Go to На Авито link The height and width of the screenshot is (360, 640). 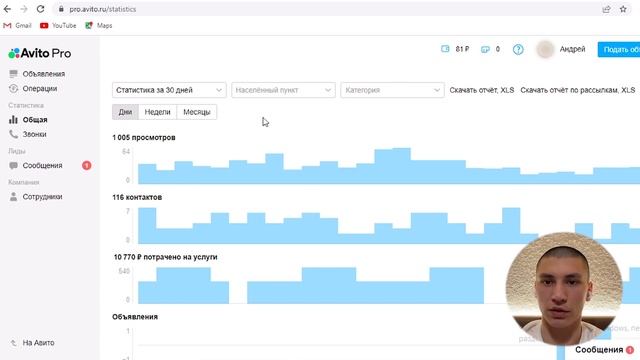tap(38, 343)
